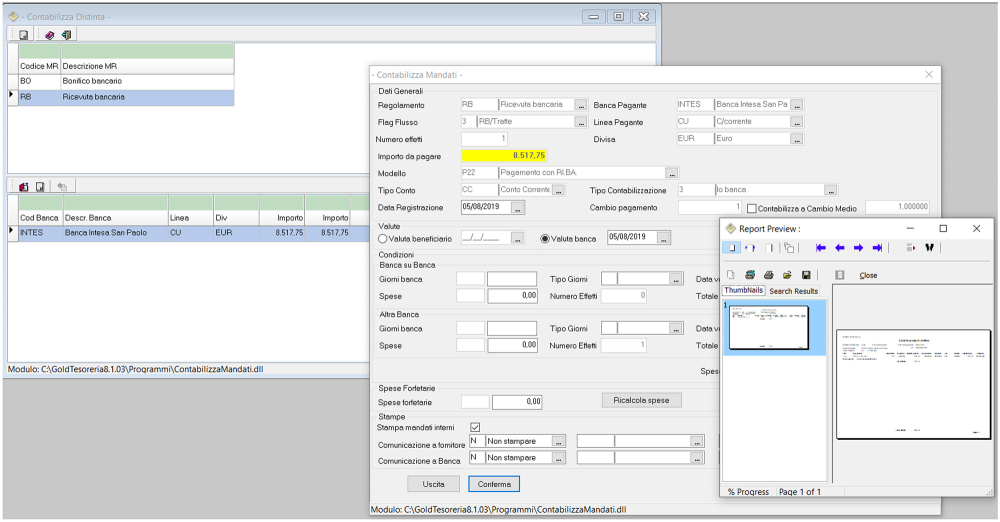This screenshot has width=1000, height=522.
Task: Click the print icon in Report Preview
Action: coord(768,275)
